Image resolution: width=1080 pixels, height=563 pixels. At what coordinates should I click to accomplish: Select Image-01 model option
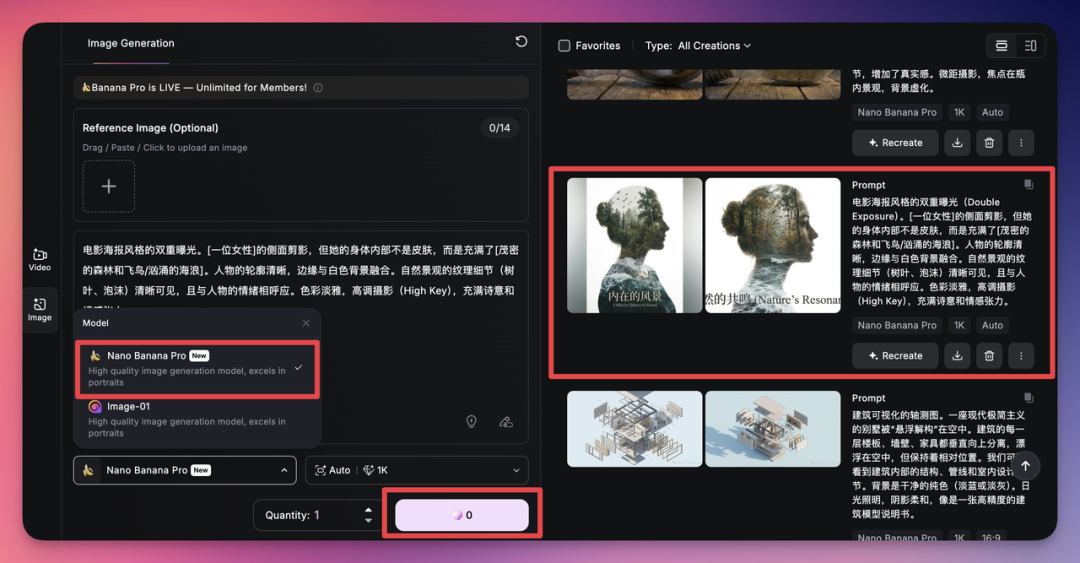197,420
